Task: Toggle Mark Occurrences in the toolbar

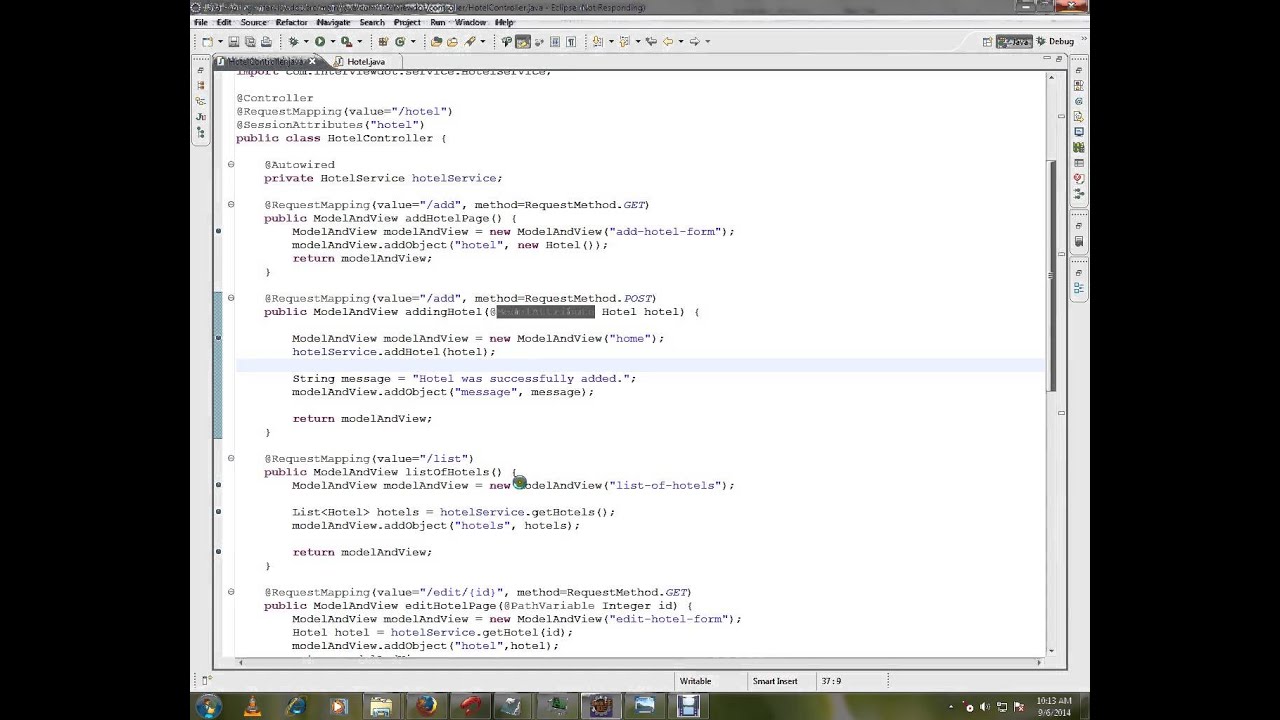Action: click(x=523, y=41)
